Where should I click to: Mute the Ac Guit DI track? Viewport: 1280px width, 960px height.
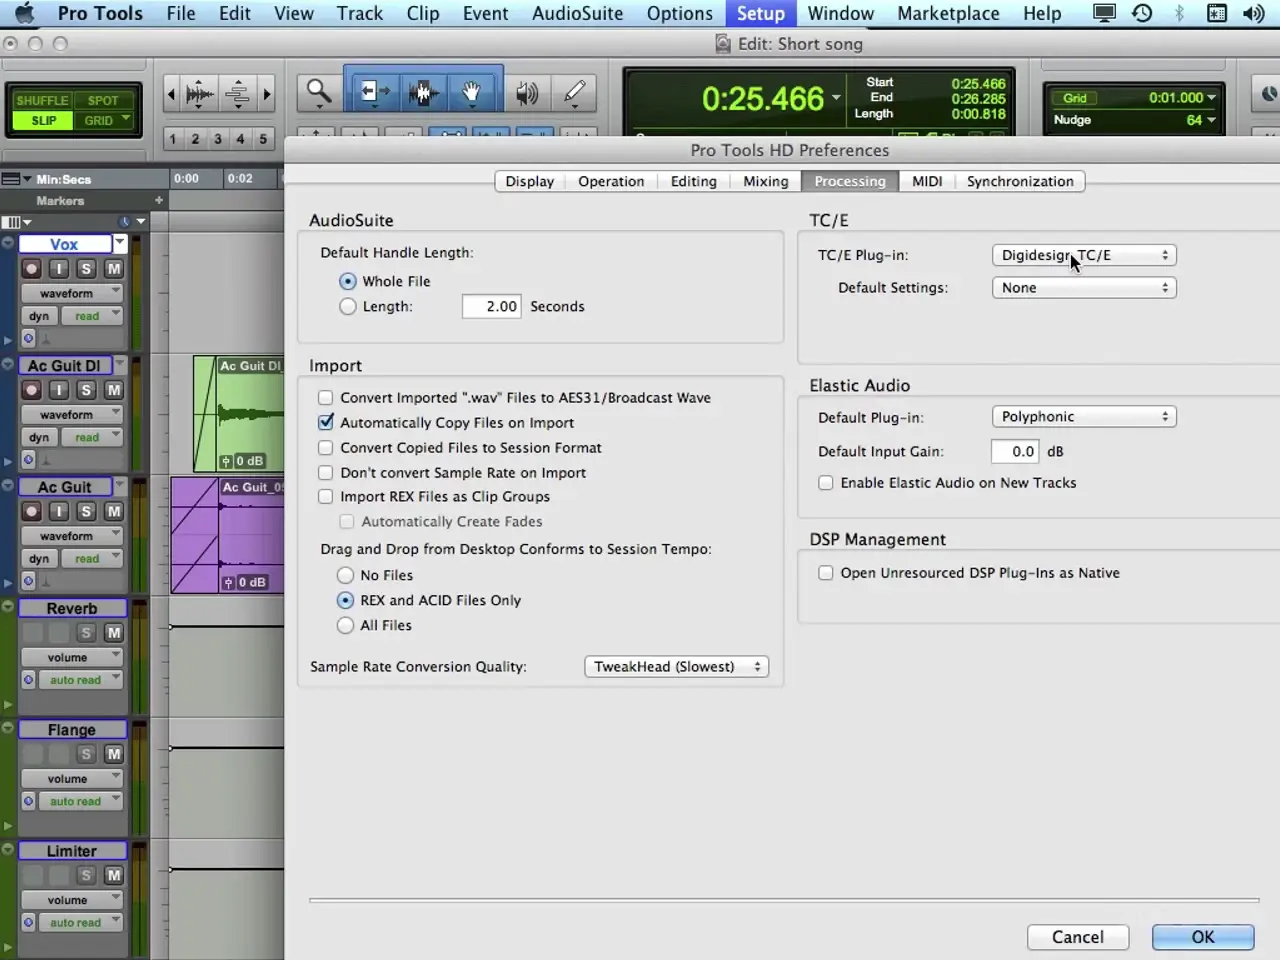point(114,390)
